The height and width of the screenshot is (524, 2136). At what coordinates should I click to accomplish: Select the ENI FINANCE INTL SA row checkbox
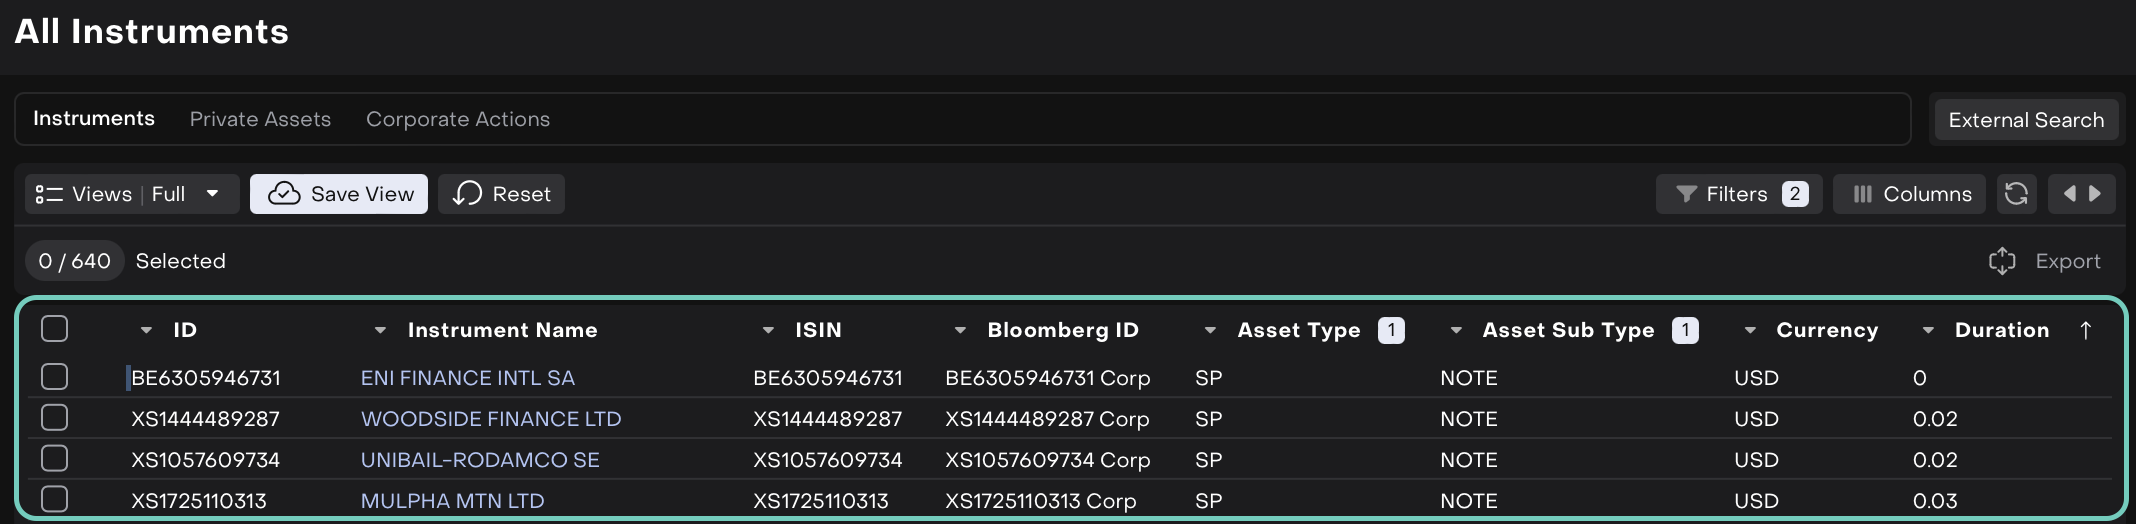(55, 377)
